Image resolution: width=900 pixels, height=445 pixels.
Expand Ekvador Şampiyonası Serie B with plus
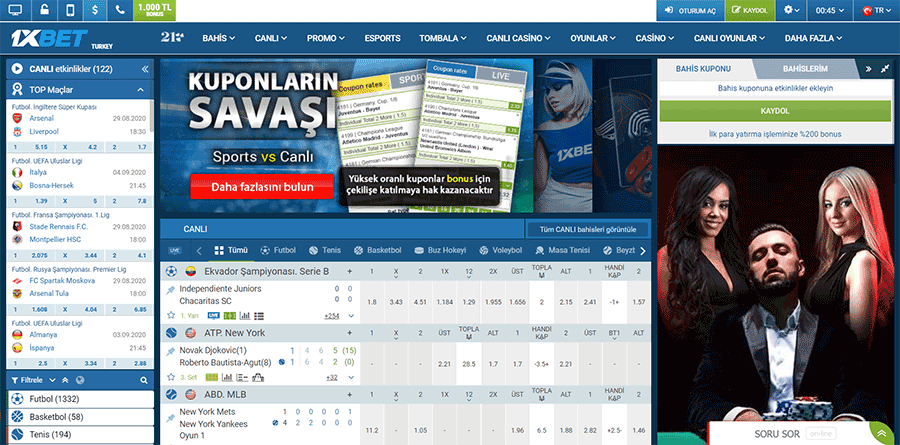[x=350, y=271]
